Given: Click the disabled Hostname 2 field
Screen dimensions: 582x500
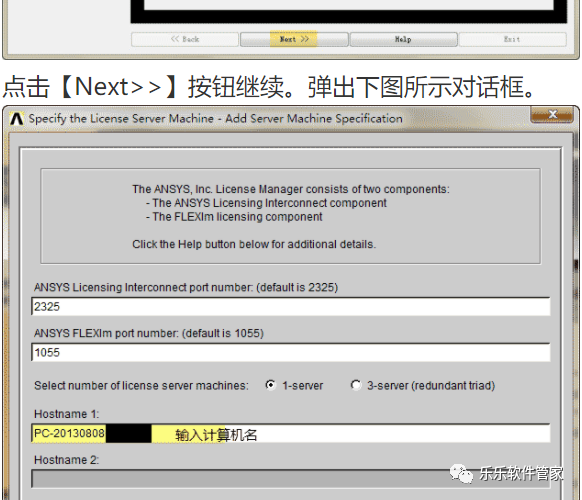Looking at the screenshot, I should pos(291,479).
